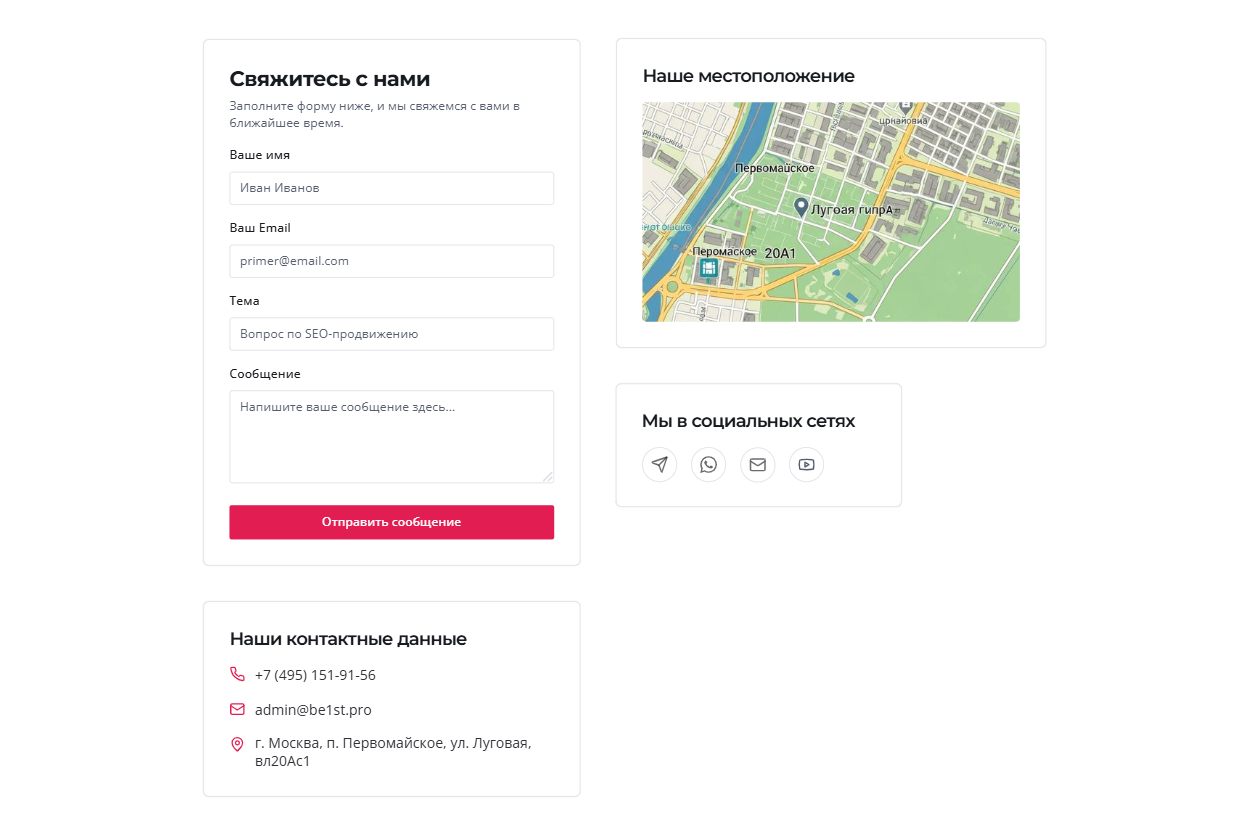Click the red phone icon in contacts
The height and width of the screenshot is (835, 1247).
pyautogui.click(x=237, y=675)
